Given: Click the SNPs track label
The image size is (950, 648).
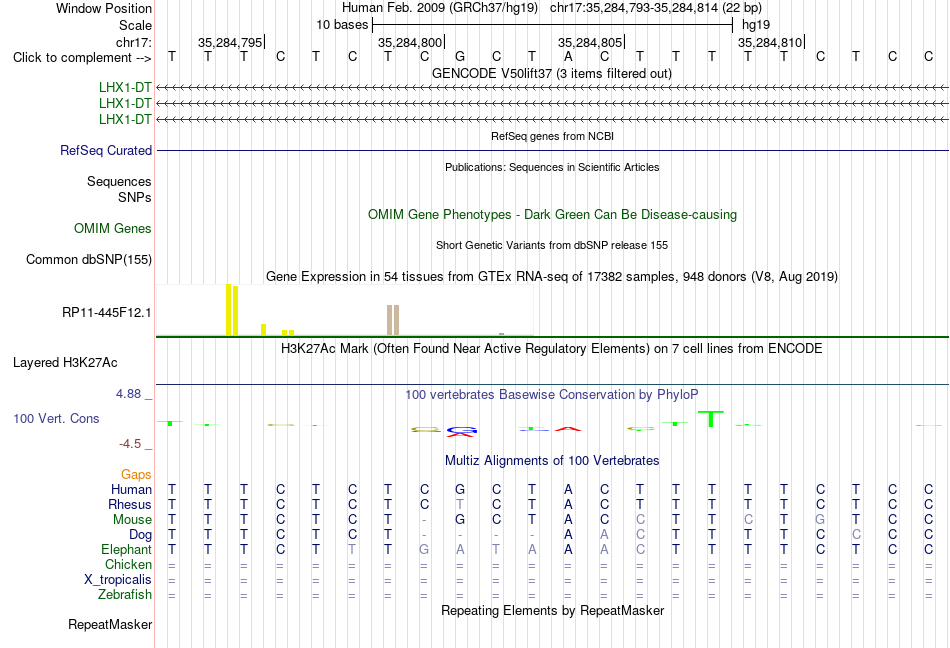Looking at the screenshot, I should (135, 197).
